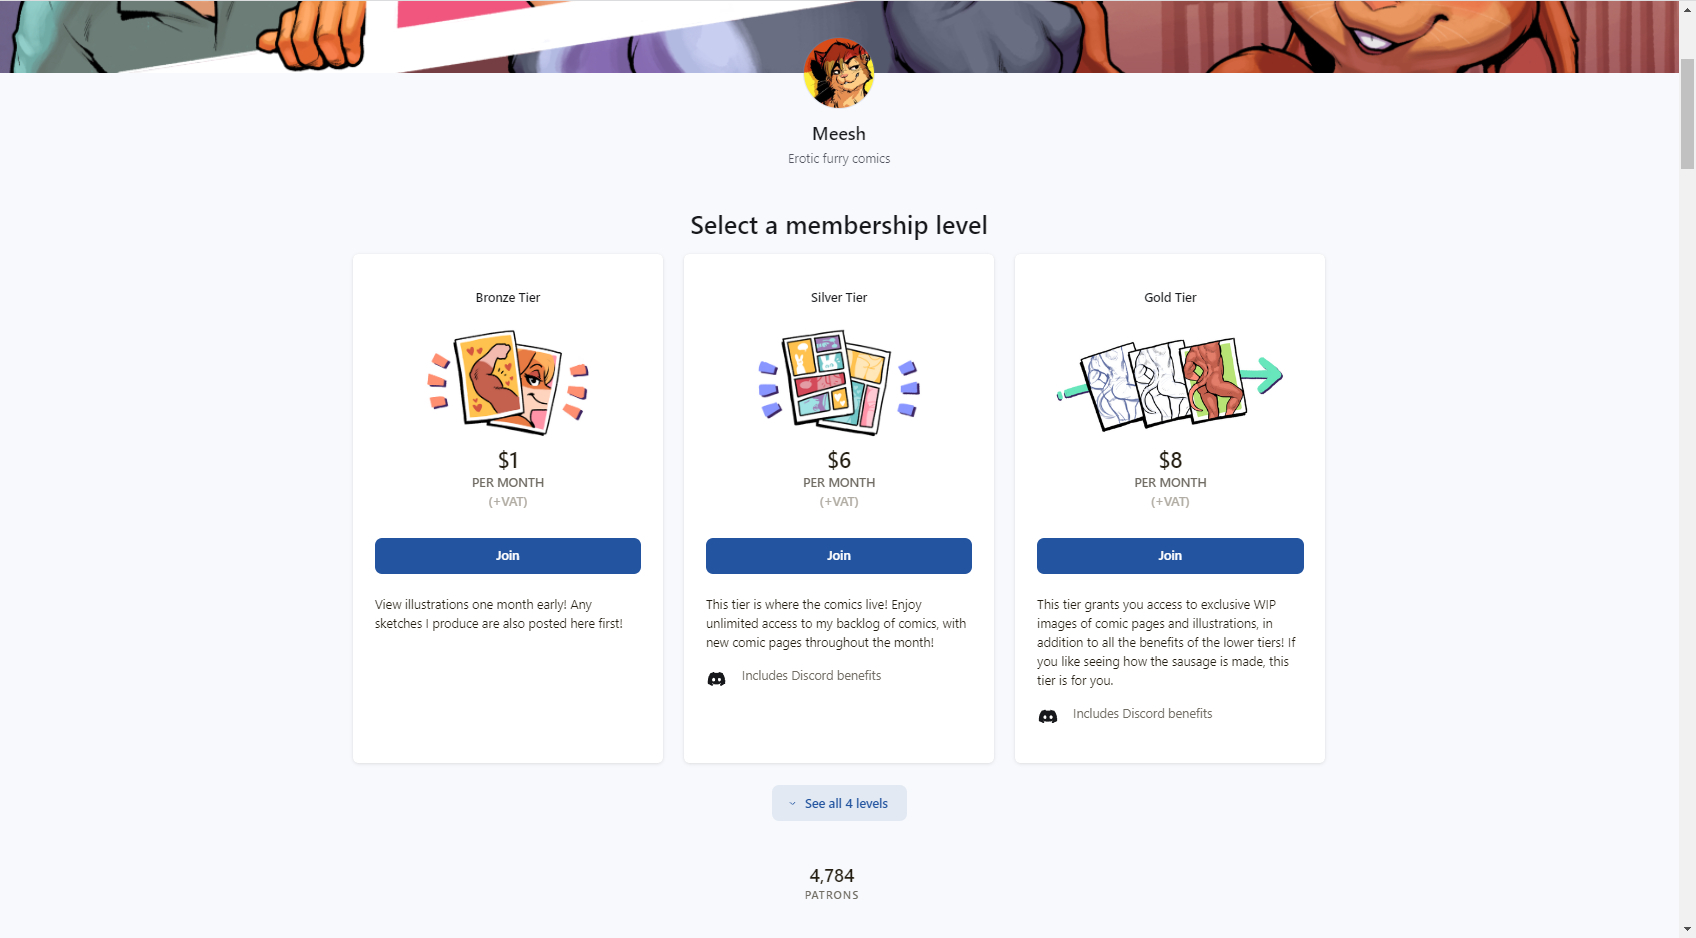Image resolution: width=1696 pixels, height=938 pixels.
Task: Click the Gold Tier sketch progress image
Action: (x=1170, y=383)
